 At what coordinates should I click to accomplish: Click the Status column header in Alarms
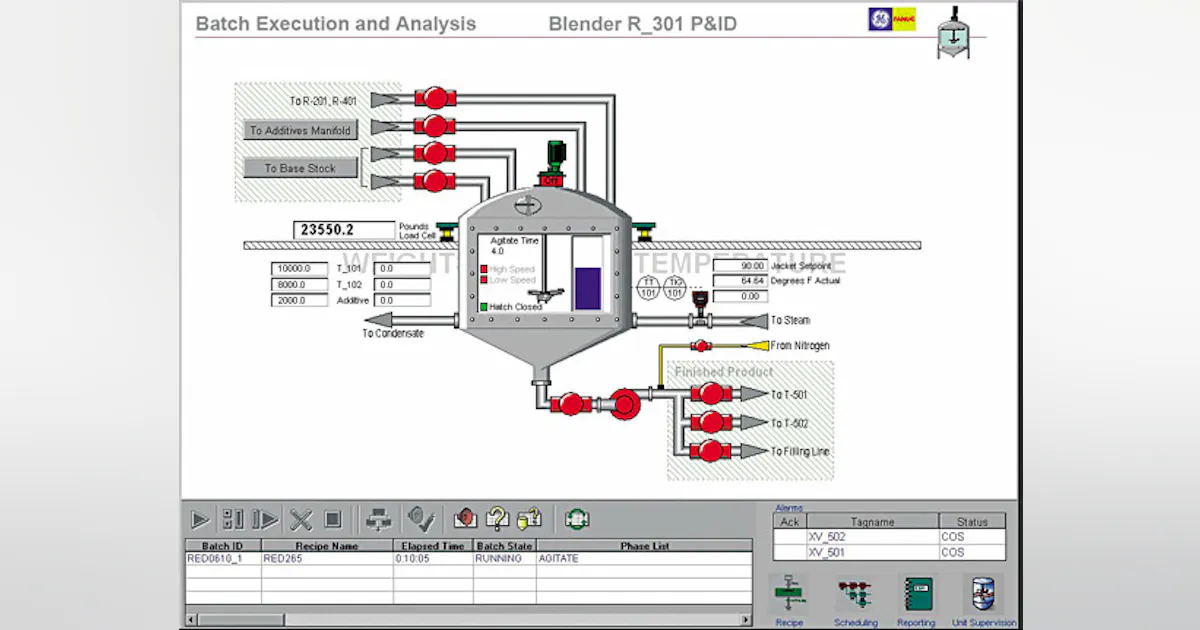(972, 521)
